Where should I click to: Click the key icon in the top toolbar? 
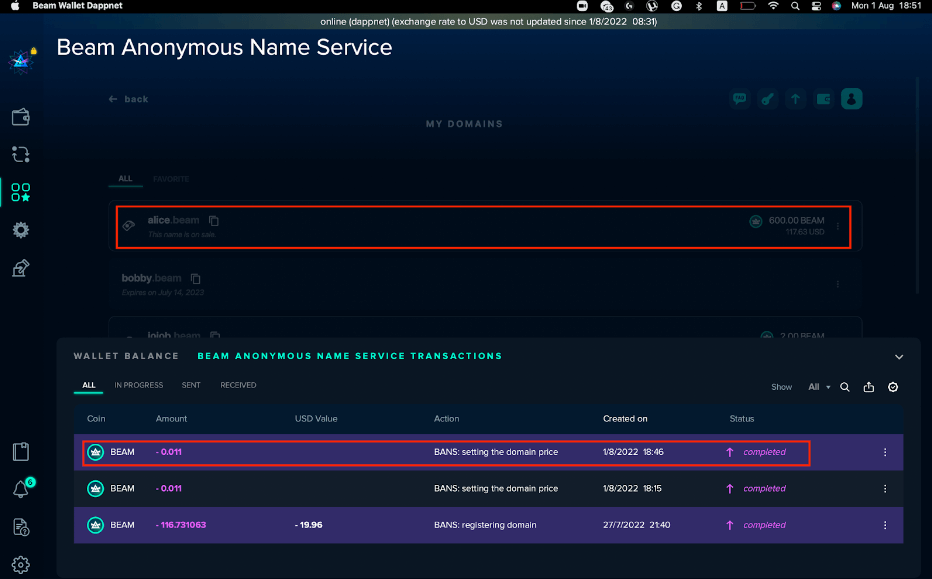coord(767,99)
